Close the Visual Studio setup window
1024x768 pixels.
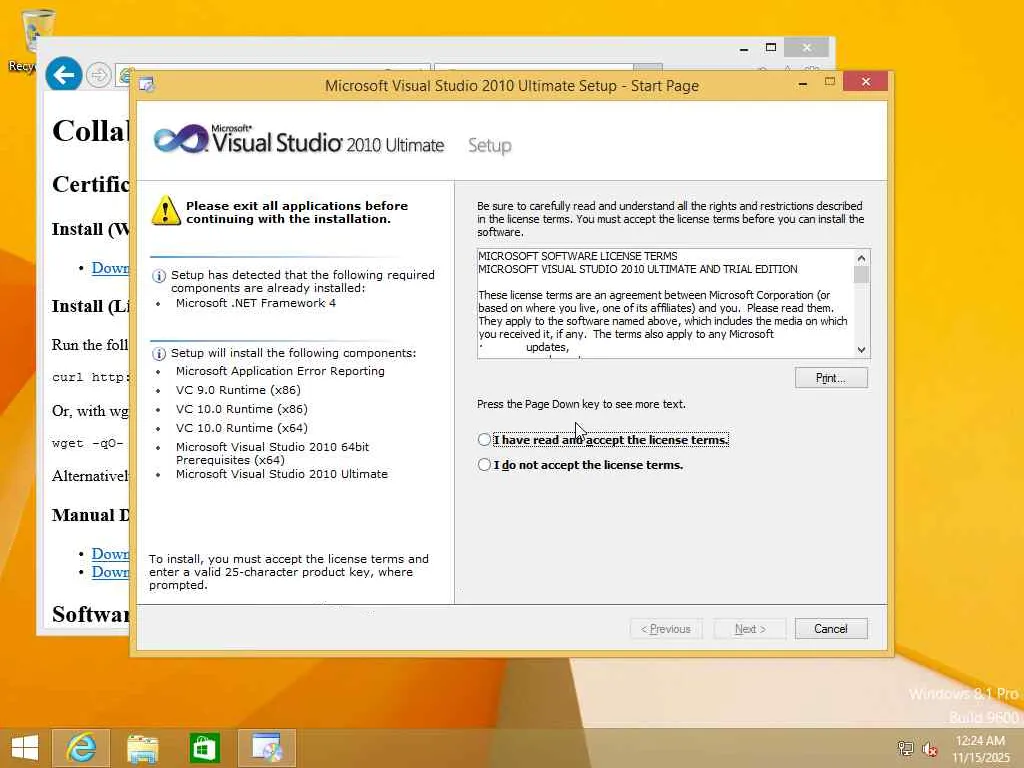point(865,82)
